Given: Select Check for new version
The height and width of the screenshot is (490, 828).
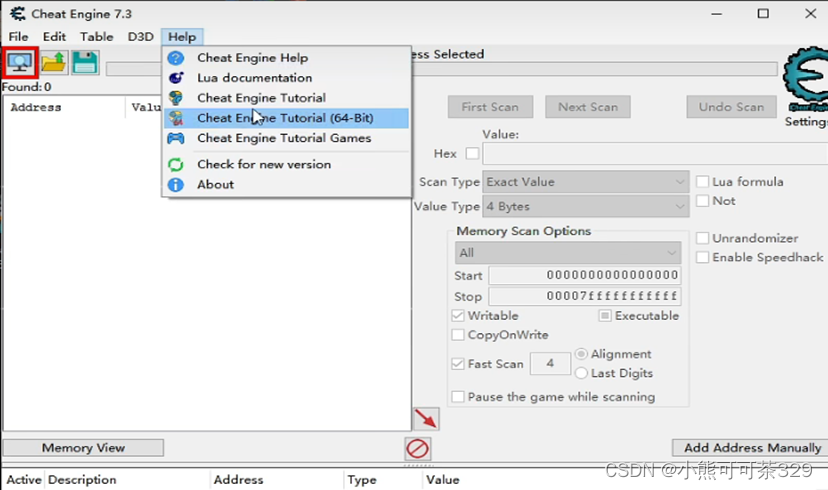Looking at the screenshot, I should click(x=286, y=165).
